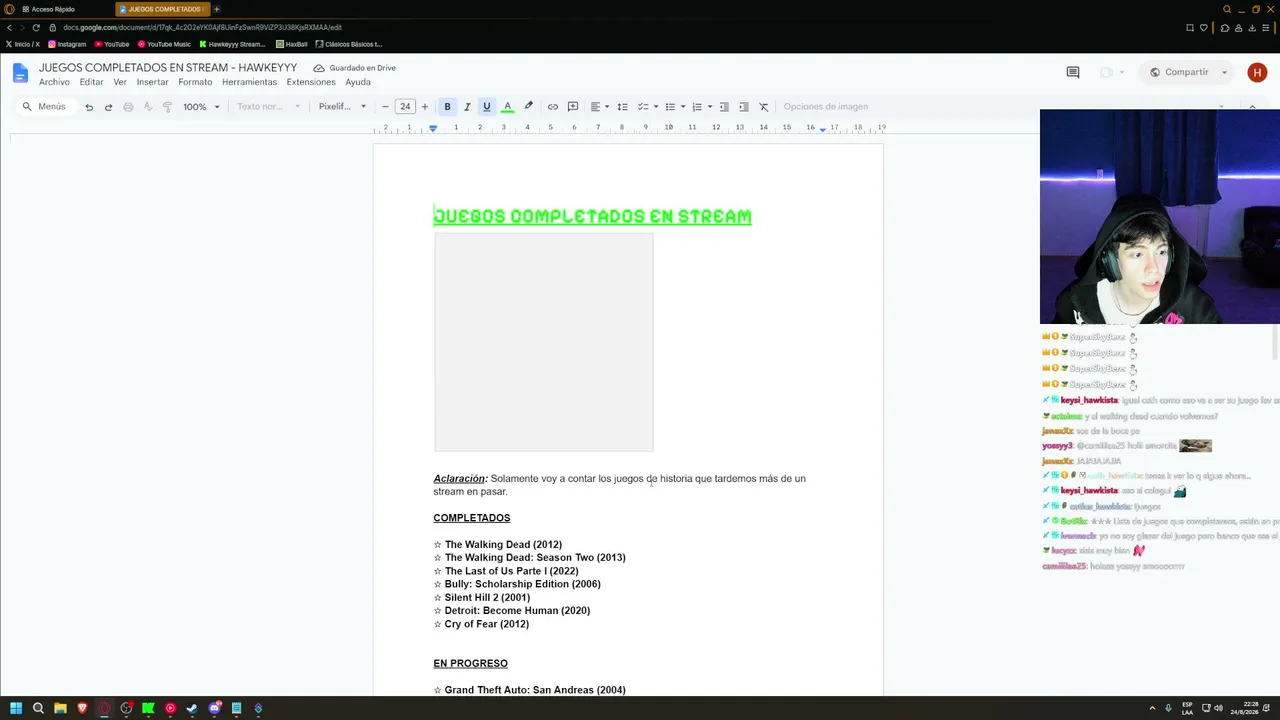Screen dimensions: 1280x720
Task: Open a new browser tab
Action: click(216, 9)
